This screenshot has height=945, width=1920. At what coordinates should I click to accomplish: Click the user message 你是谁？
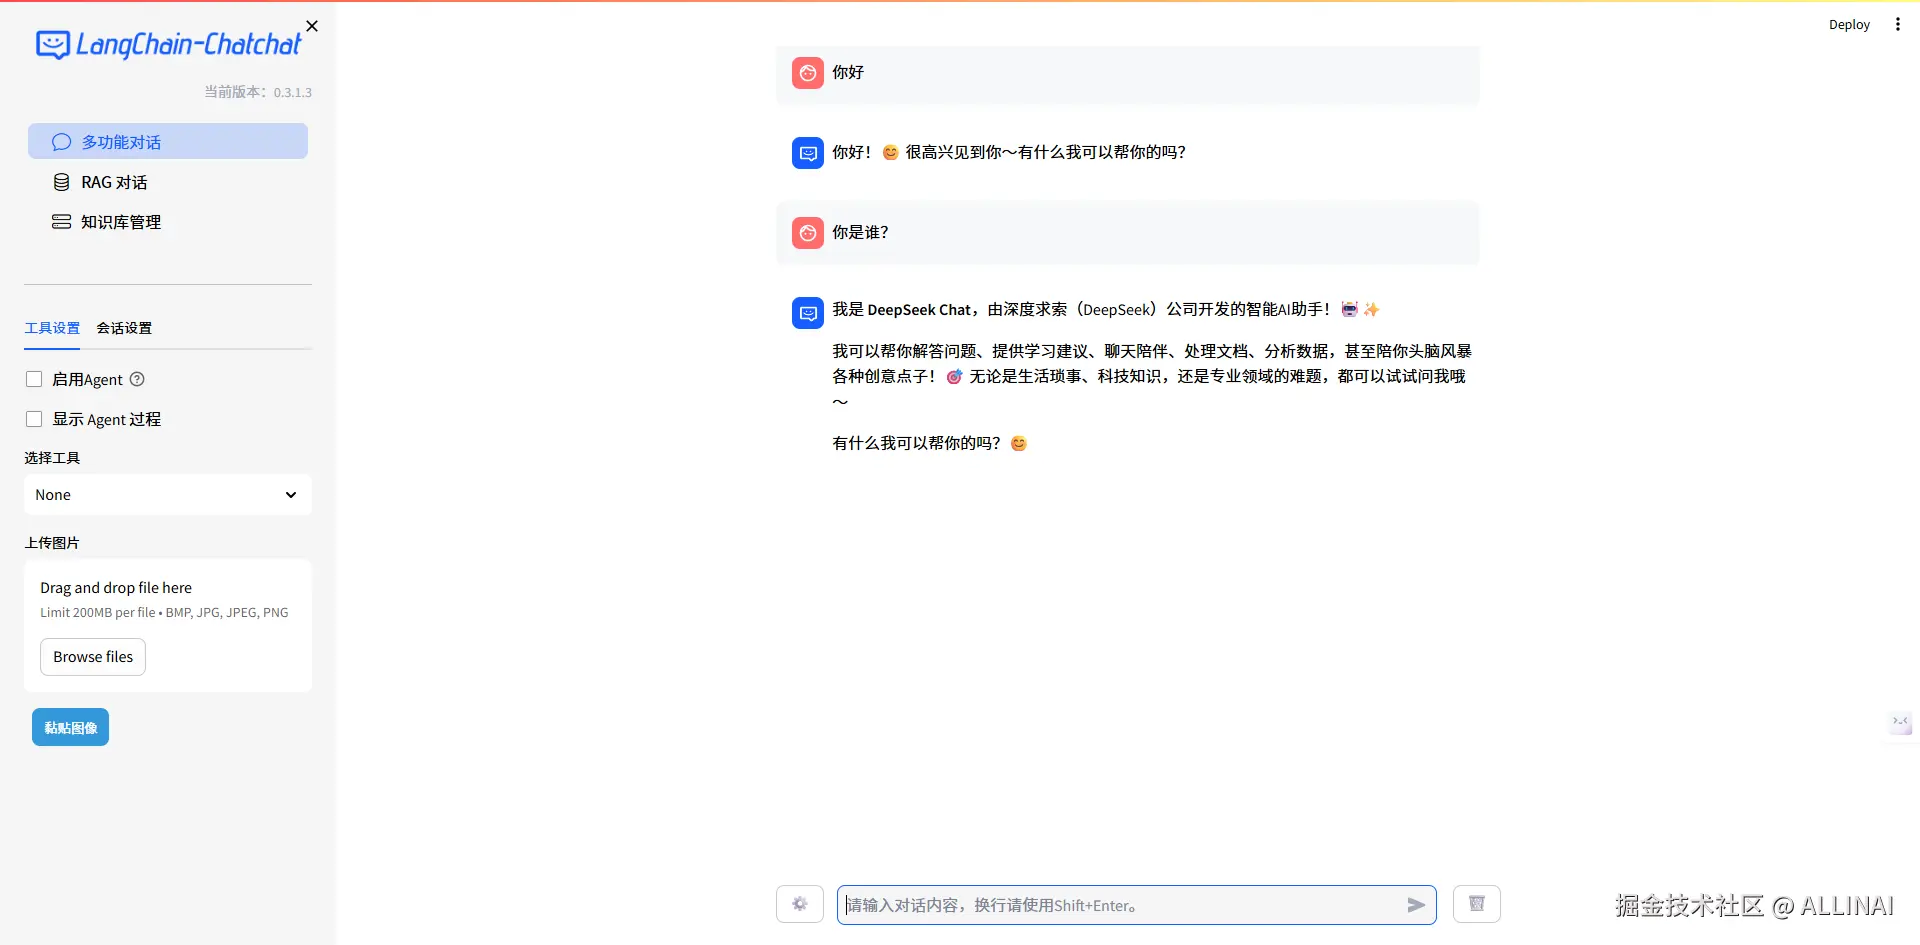tap(860, 232)
